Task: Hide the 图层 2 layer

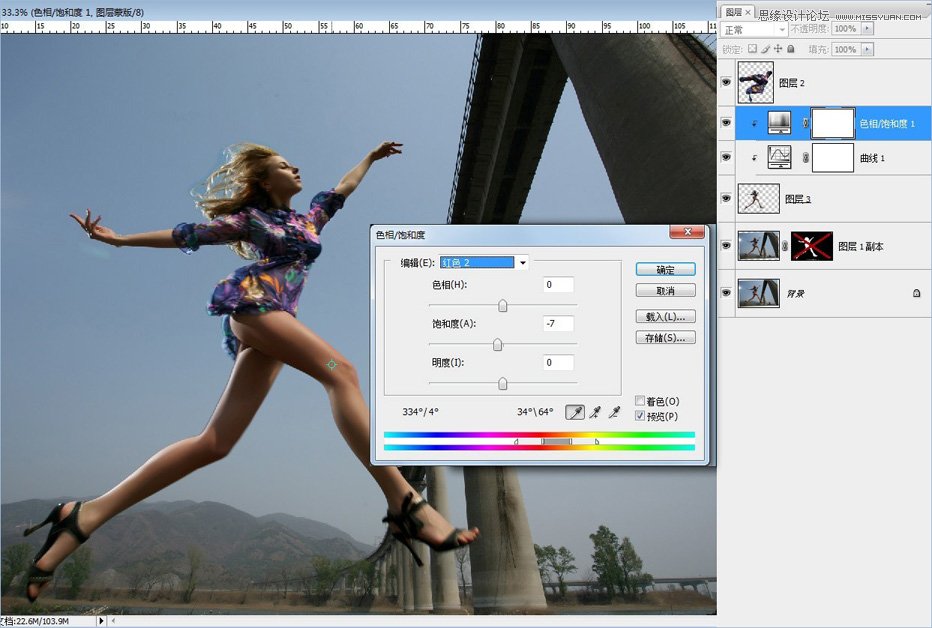Action: pos(726,82)
